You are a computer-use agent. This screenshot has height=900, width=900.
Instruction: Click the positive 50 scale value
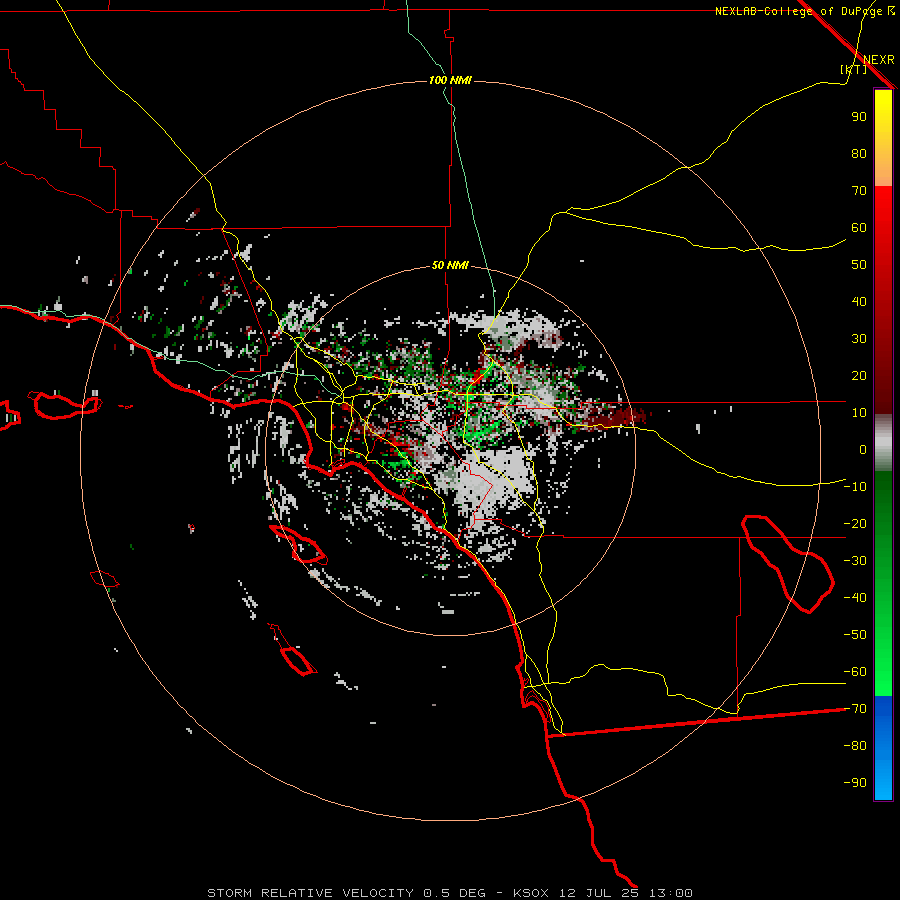pyautogui.click(x=859, y=265)
